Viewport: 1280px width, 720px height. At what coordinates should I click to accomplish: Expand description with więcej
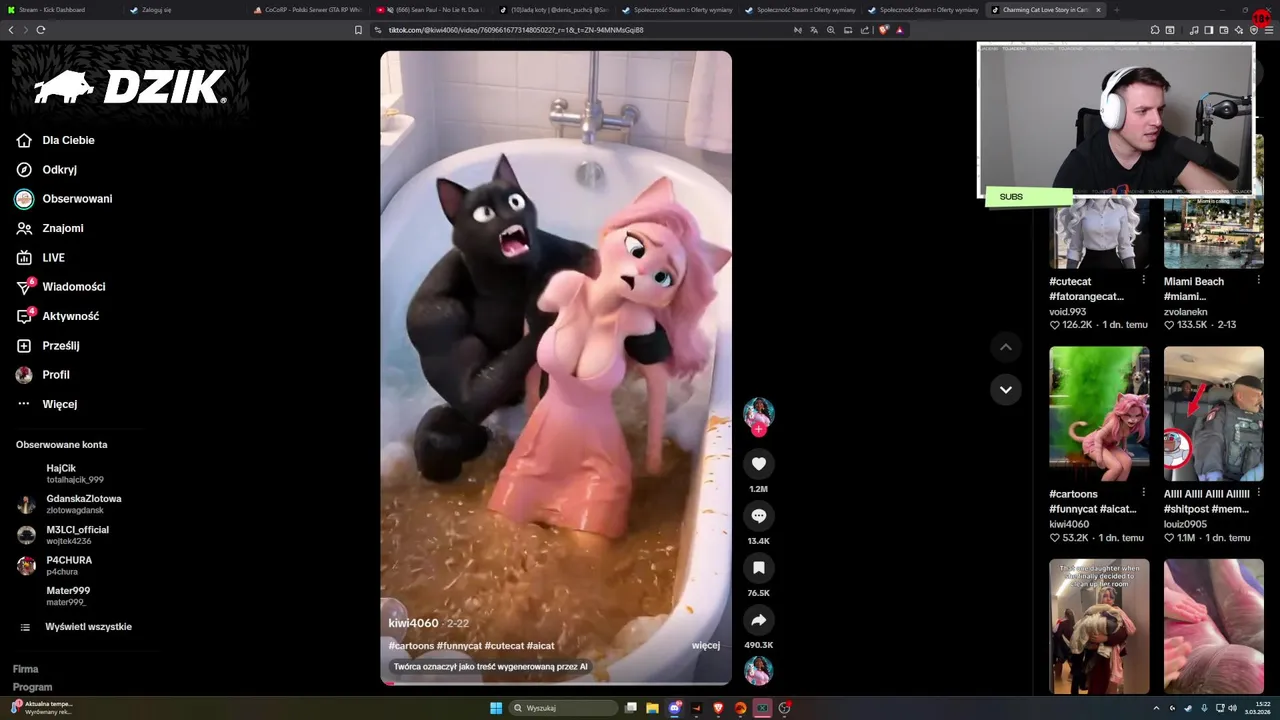click(706, 646)
